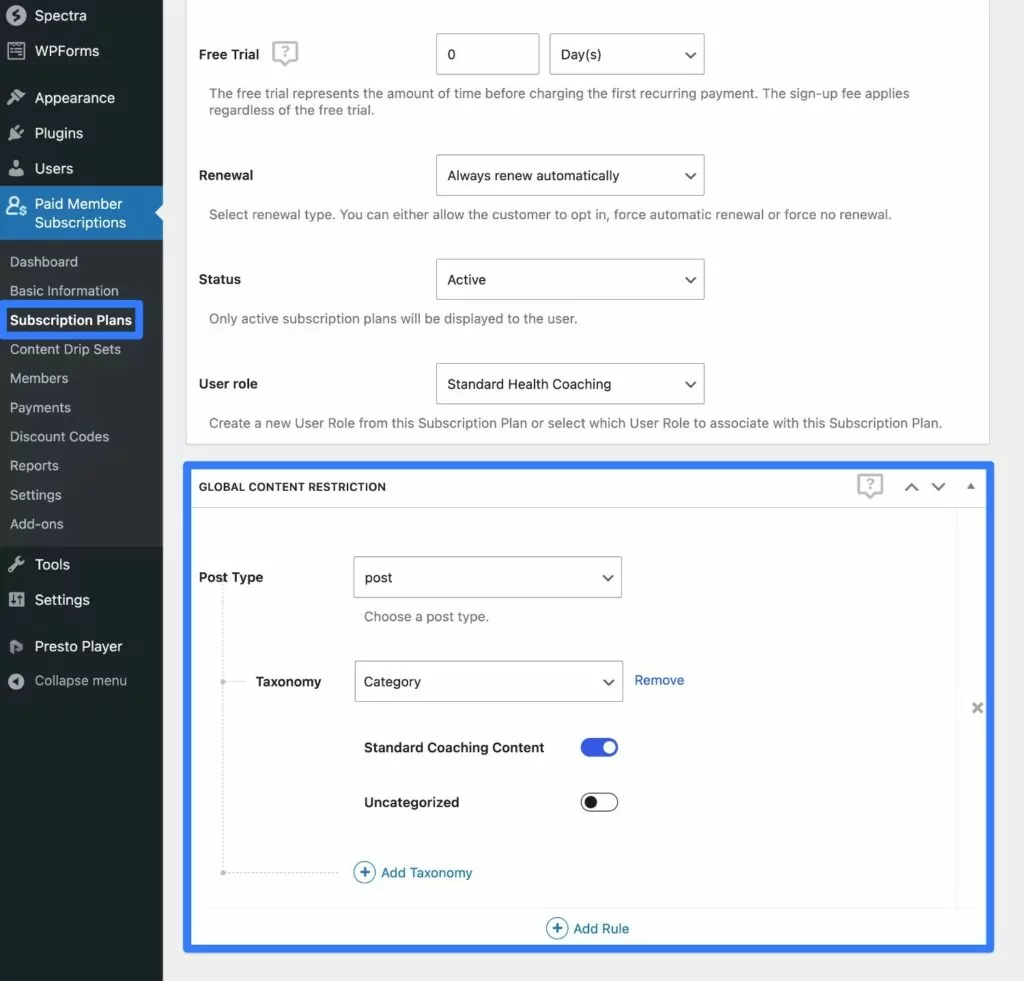Open the Post Type dropdown

[x=487, y=577]
